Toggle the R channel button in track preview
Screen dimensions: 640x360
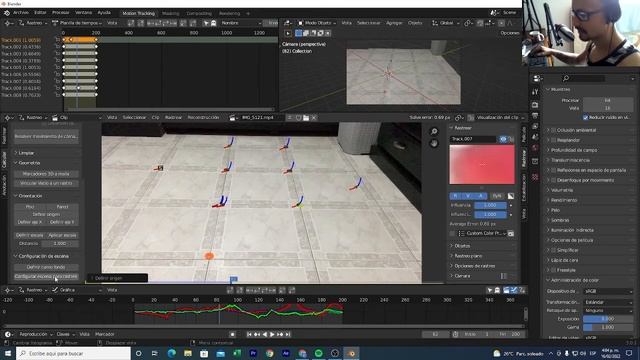[x=456, y=196]
